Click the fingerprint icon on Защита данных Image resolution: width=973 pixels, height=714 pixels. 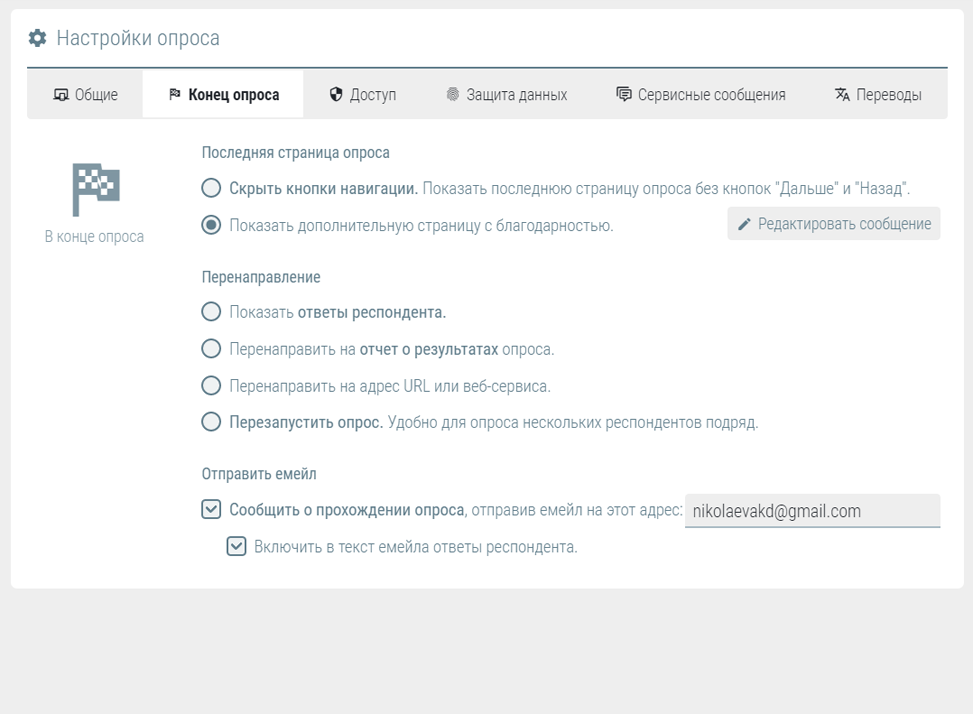(453, 95)
